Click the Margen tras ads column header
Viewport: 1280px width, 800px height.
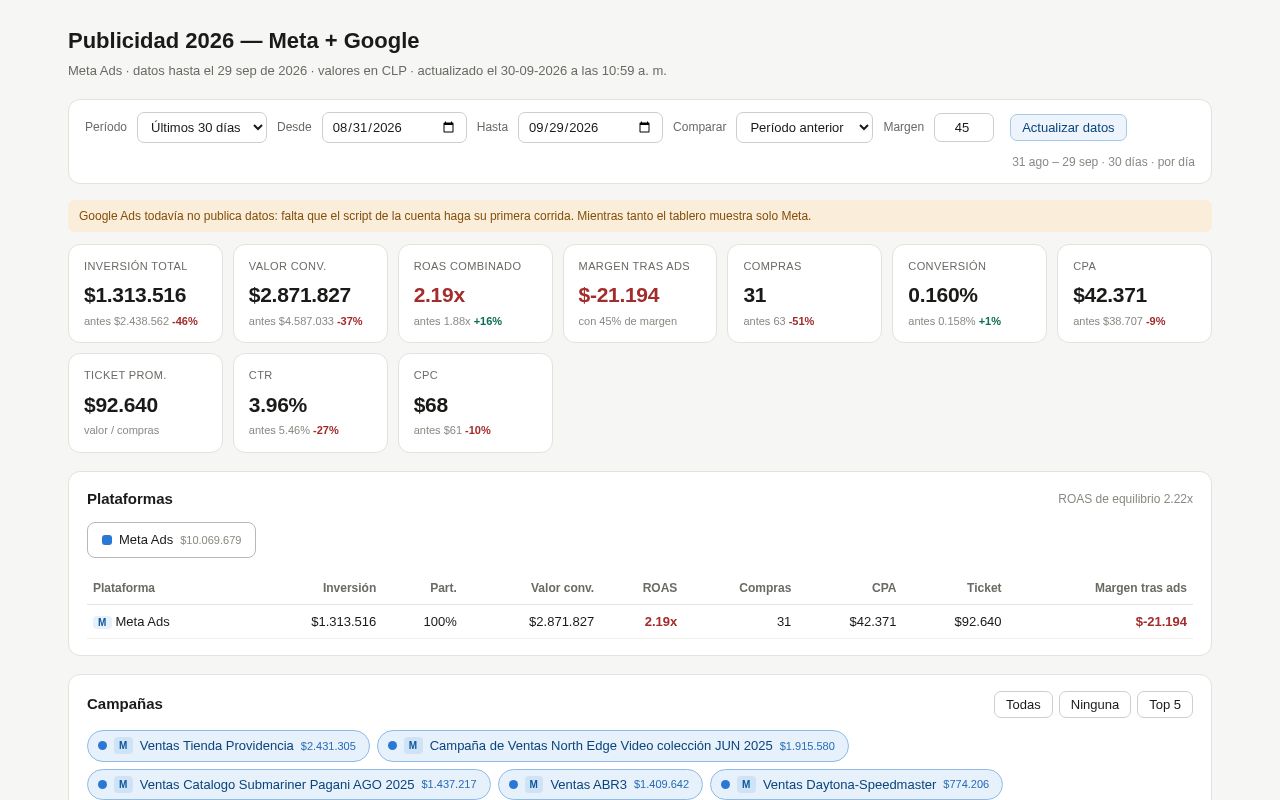(x=1141, y=588)
